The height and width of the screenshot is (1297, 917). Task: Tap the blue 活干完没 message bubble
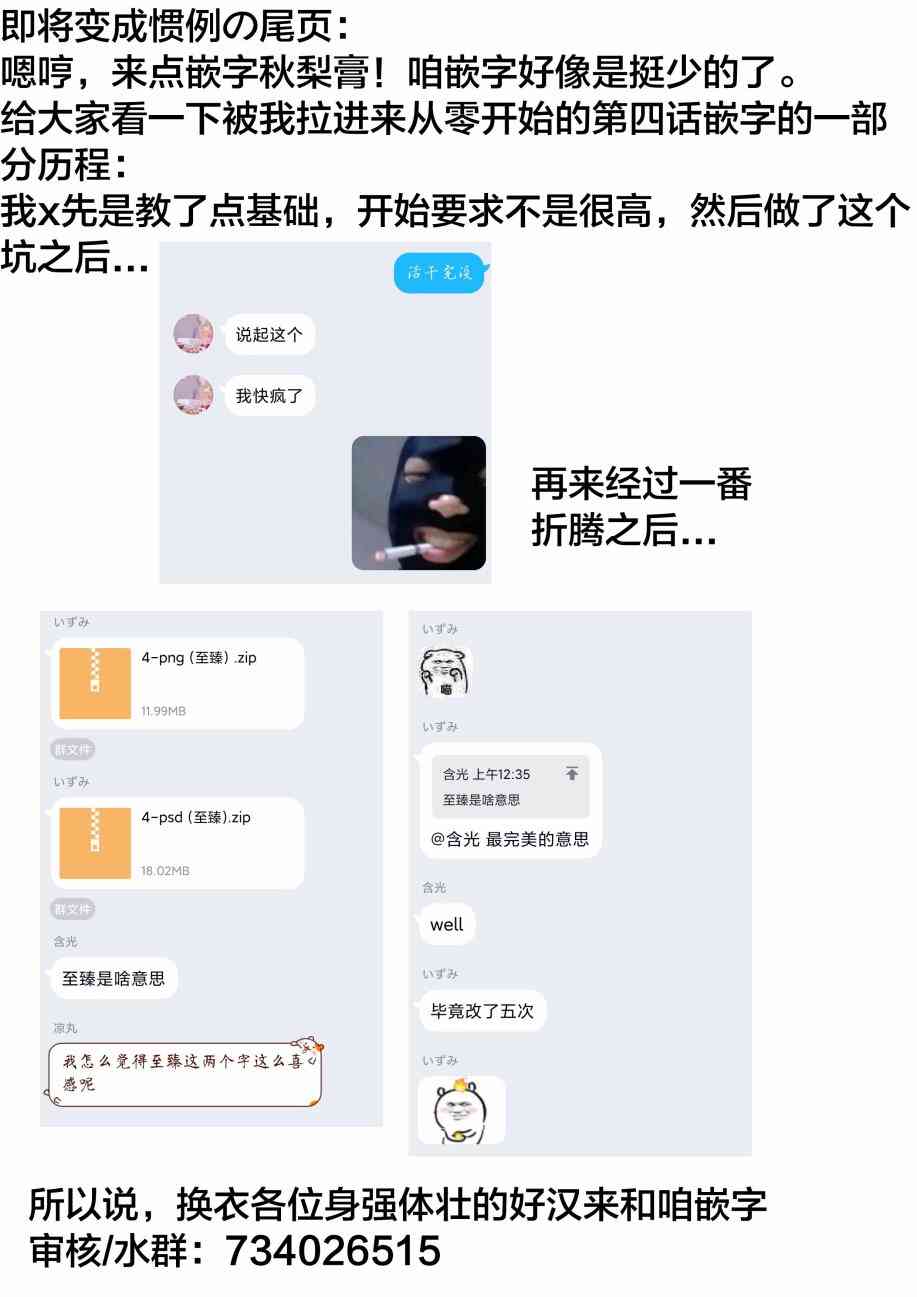pos(439,273)
